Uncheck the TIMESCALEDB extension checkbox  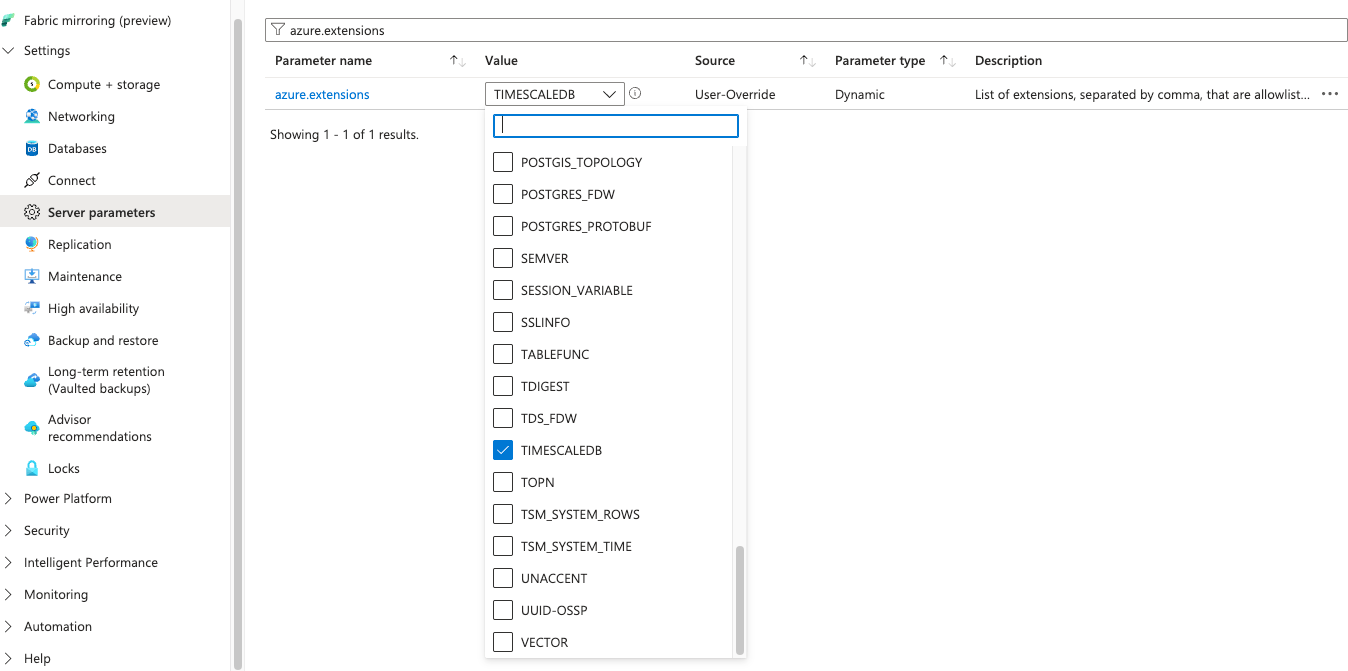point(503,451)
